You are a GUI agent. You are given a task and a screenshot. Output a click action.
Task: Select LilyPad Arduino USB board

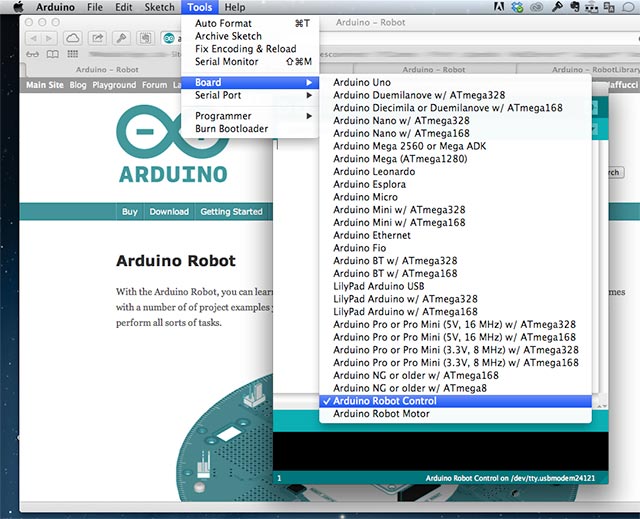[456, 286]
